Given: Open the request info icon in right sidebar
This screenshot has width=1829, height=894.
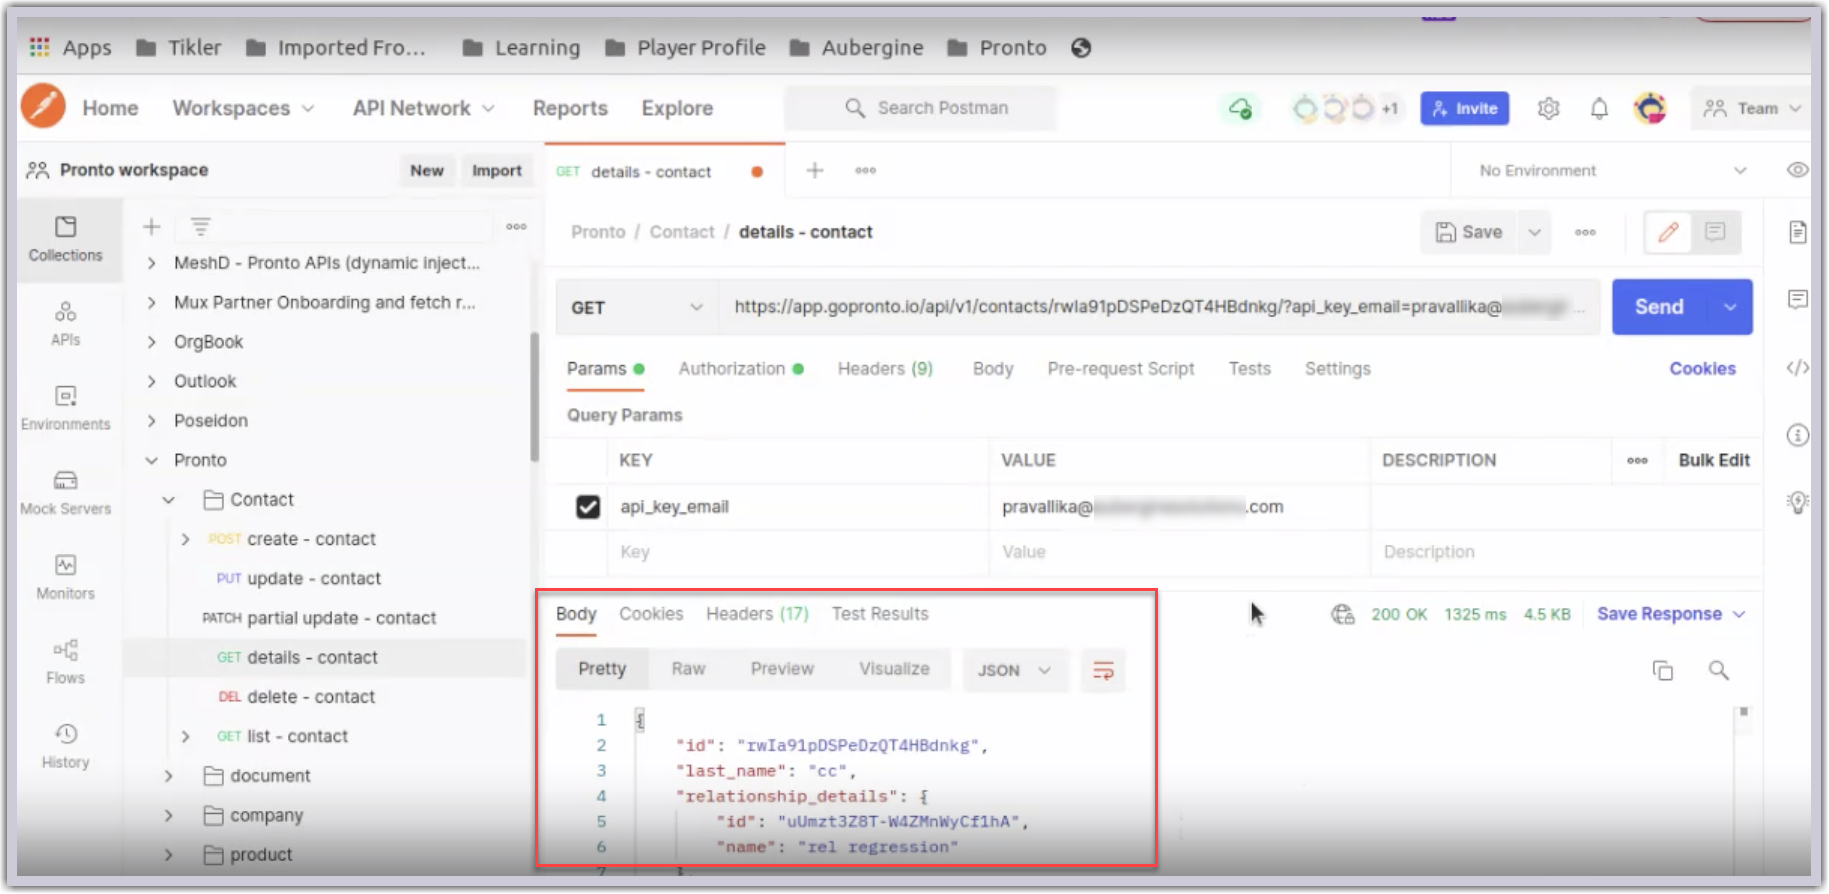Looking at the screenshot, I should pos(1797,435).
